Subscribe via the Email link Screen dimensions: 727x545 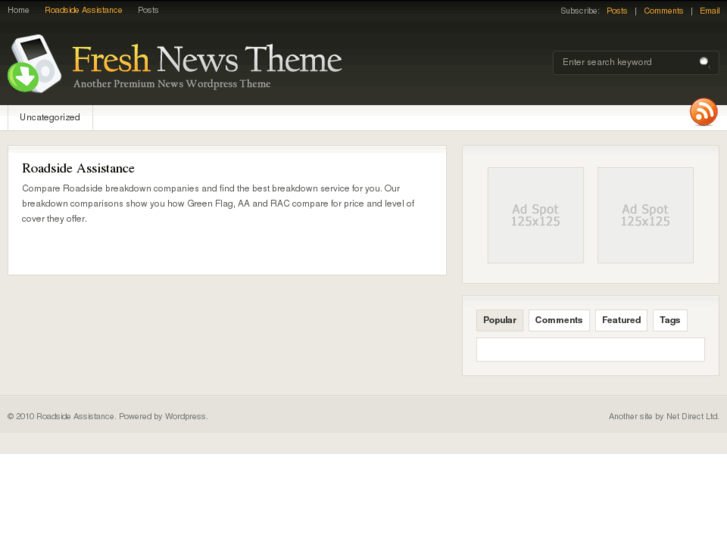pyautogui.click(x=710, y=11)
